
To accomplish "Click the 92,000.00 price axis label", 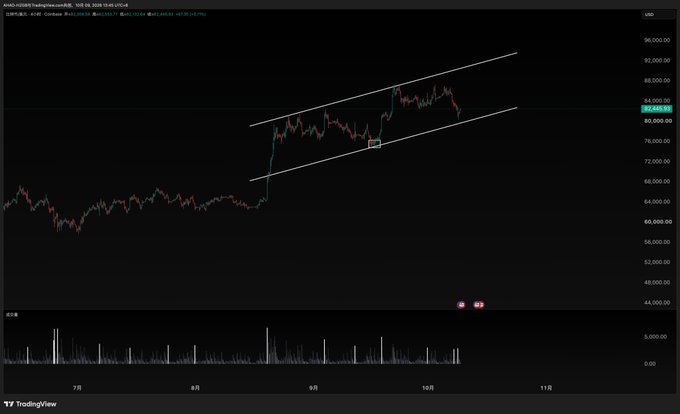I will coord(657,61).
